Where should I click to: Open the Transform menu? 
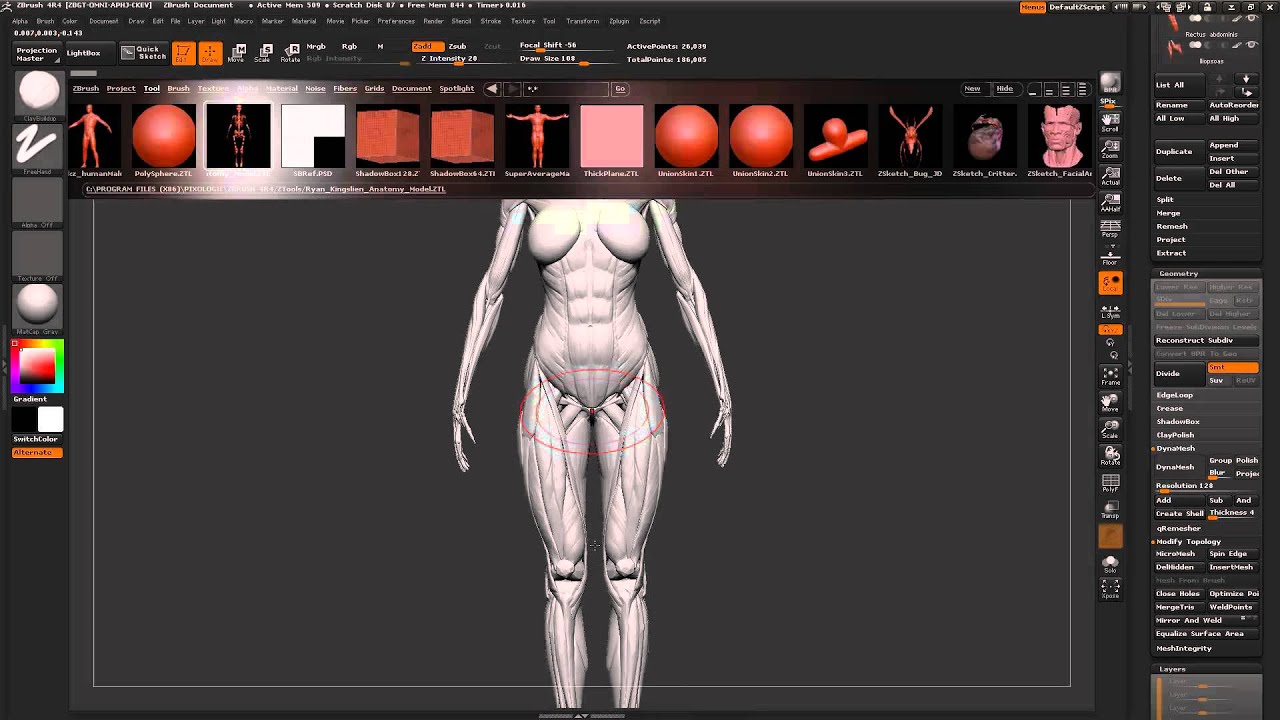[583, 21]
